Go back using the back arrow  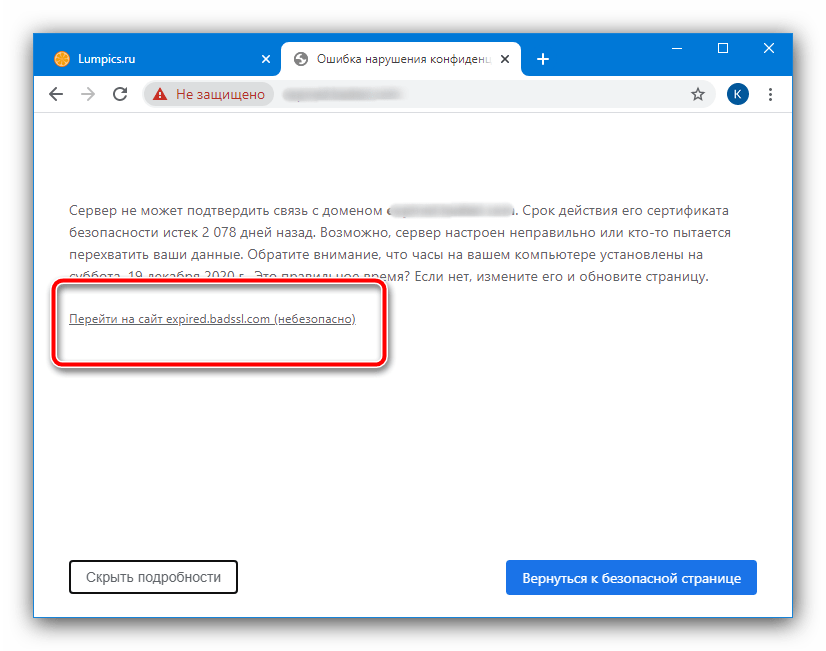click(56, 94)
